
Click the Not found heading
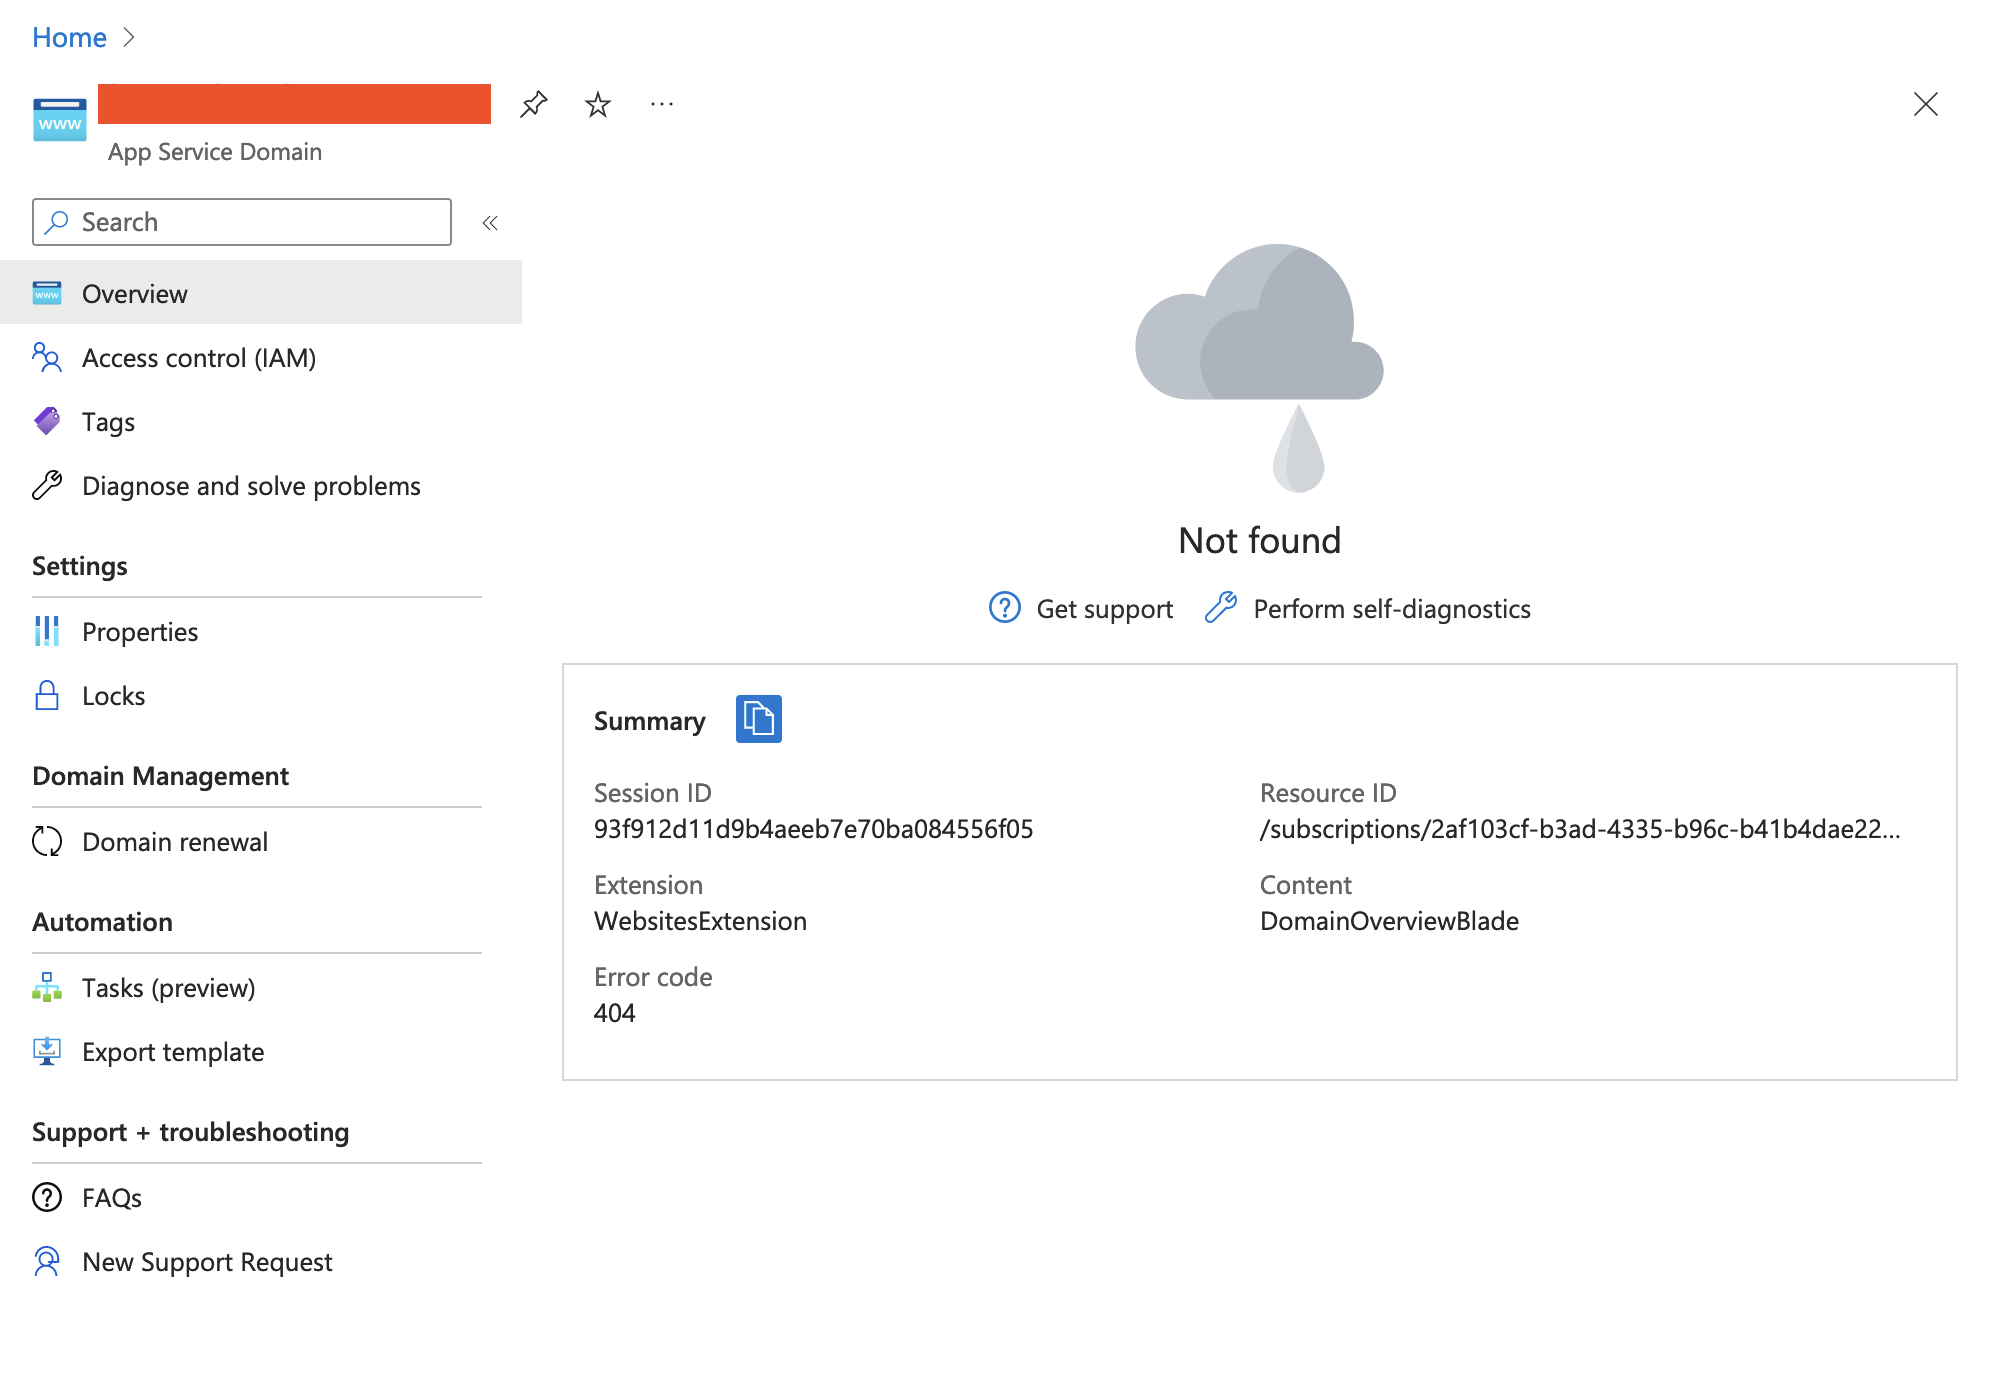1259,540
